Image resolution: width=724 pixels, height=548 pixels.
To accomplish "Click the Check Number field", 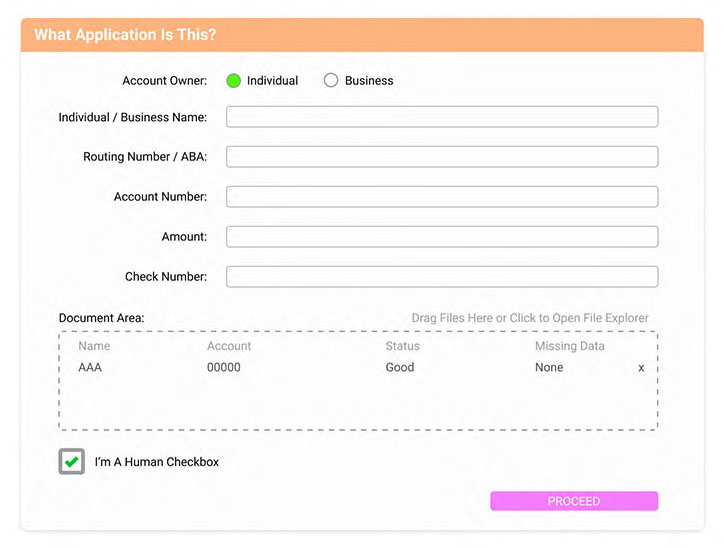I will [x=442, y=277].
